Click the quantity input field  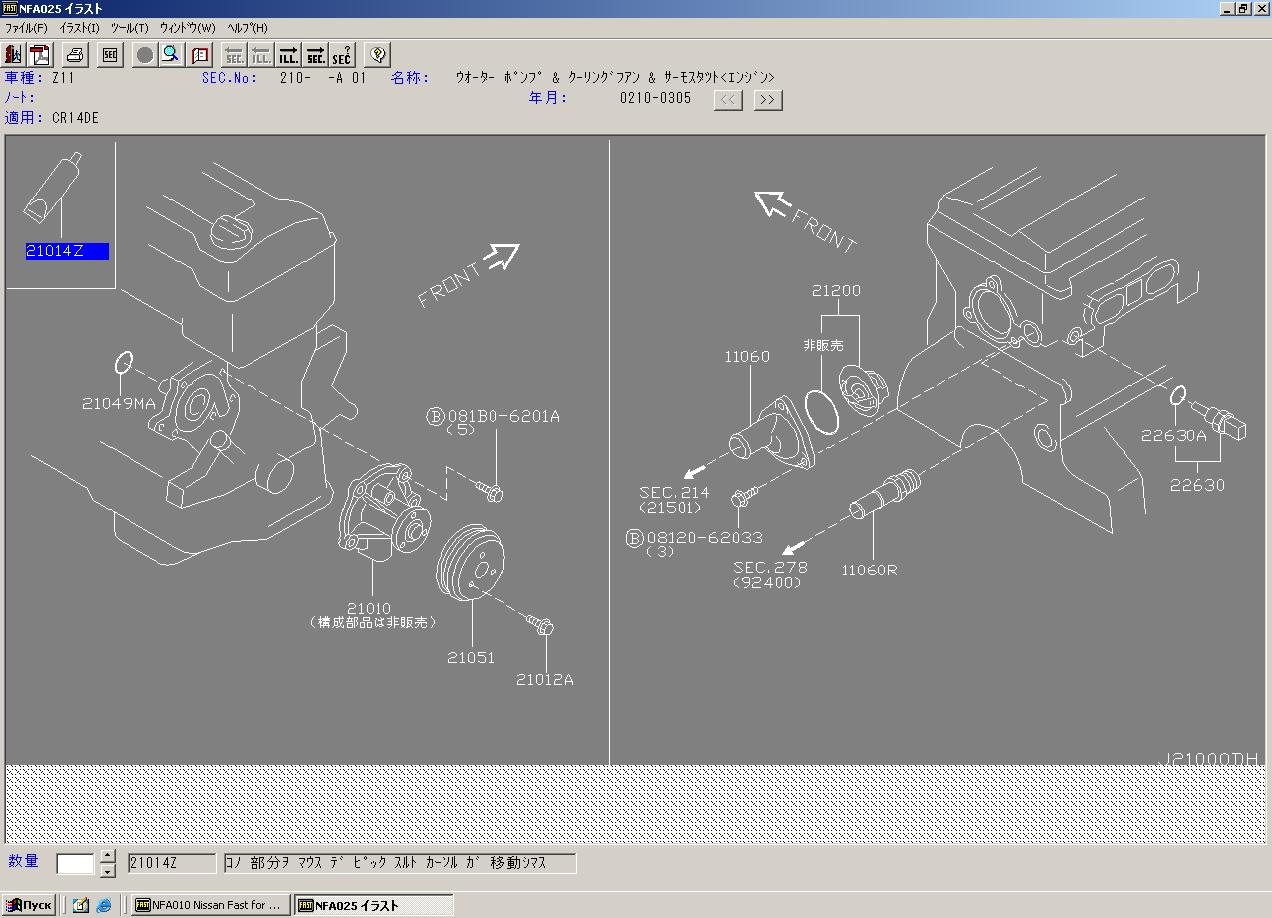tap(75, 863)
